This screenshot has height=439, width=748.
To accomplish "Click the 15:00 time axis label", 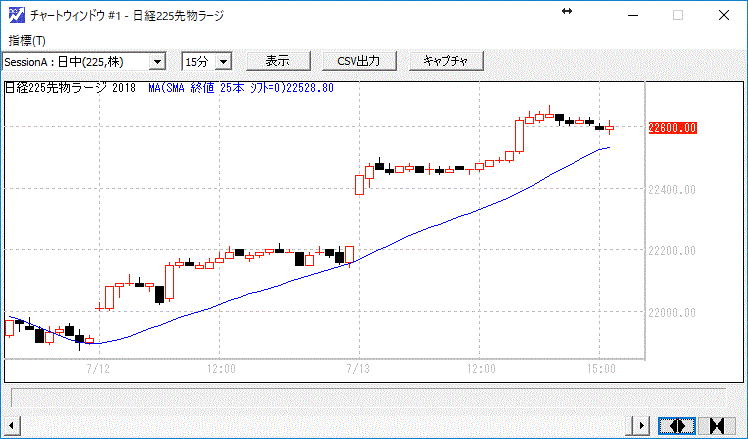I will pyautogui.click(x=601, y=369).
